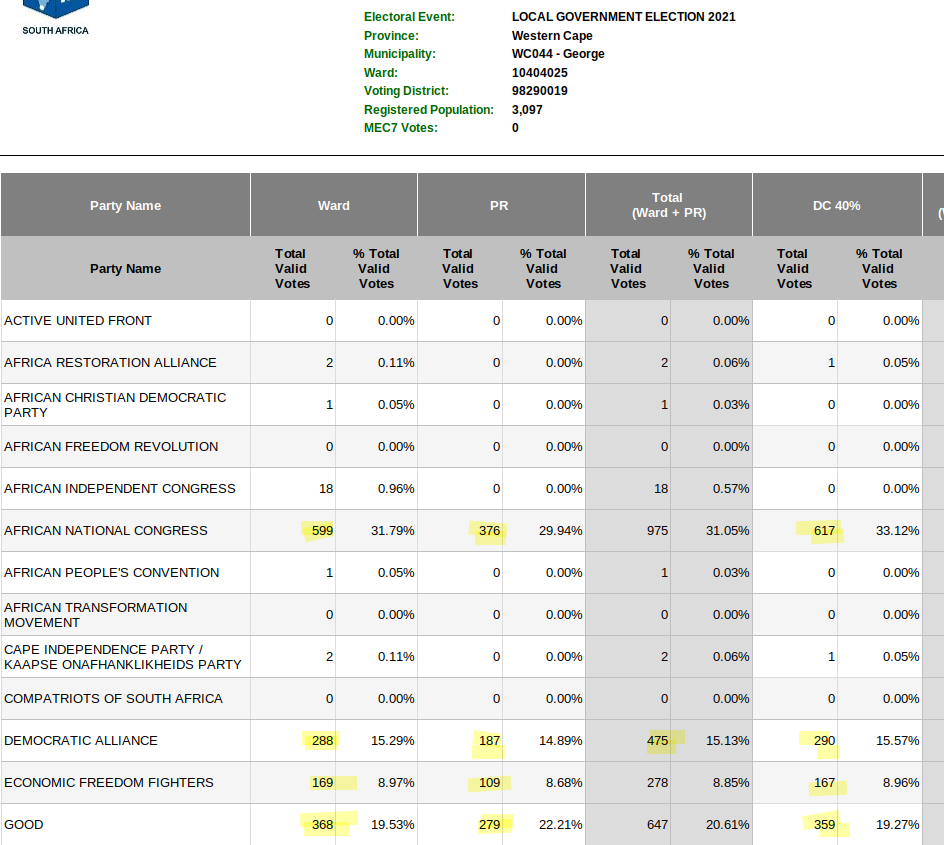Click ANC total votes 975

(x=657, y=531)
